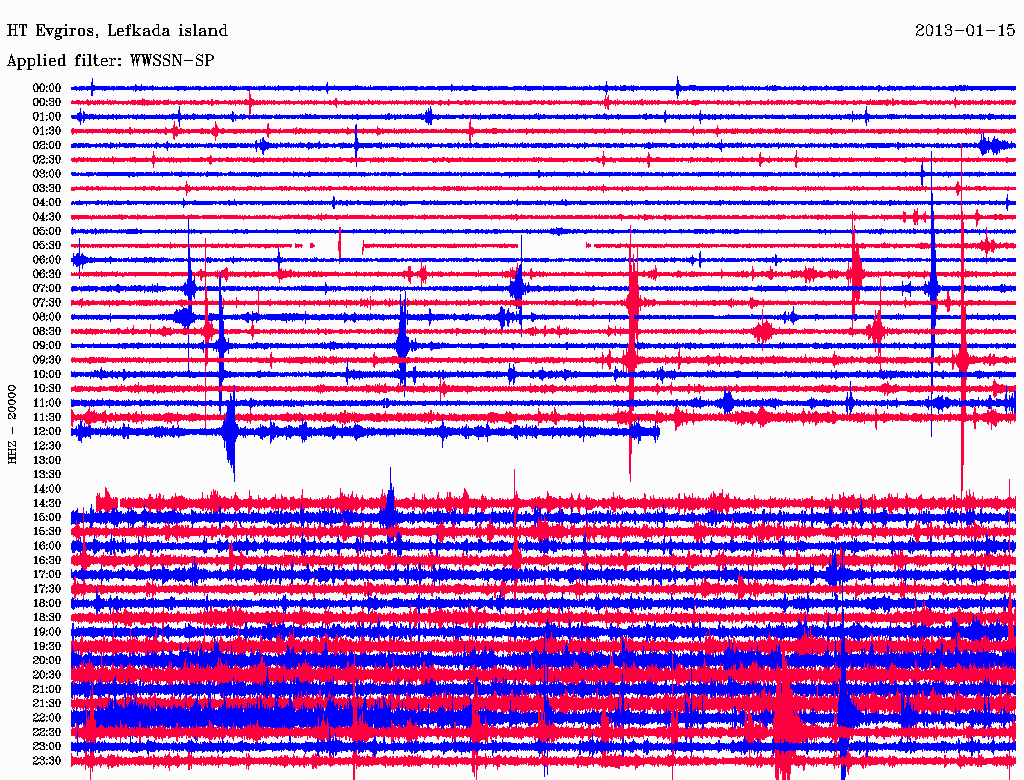
Task: Click the 19:00 time label
Action: tap(47, 632)
